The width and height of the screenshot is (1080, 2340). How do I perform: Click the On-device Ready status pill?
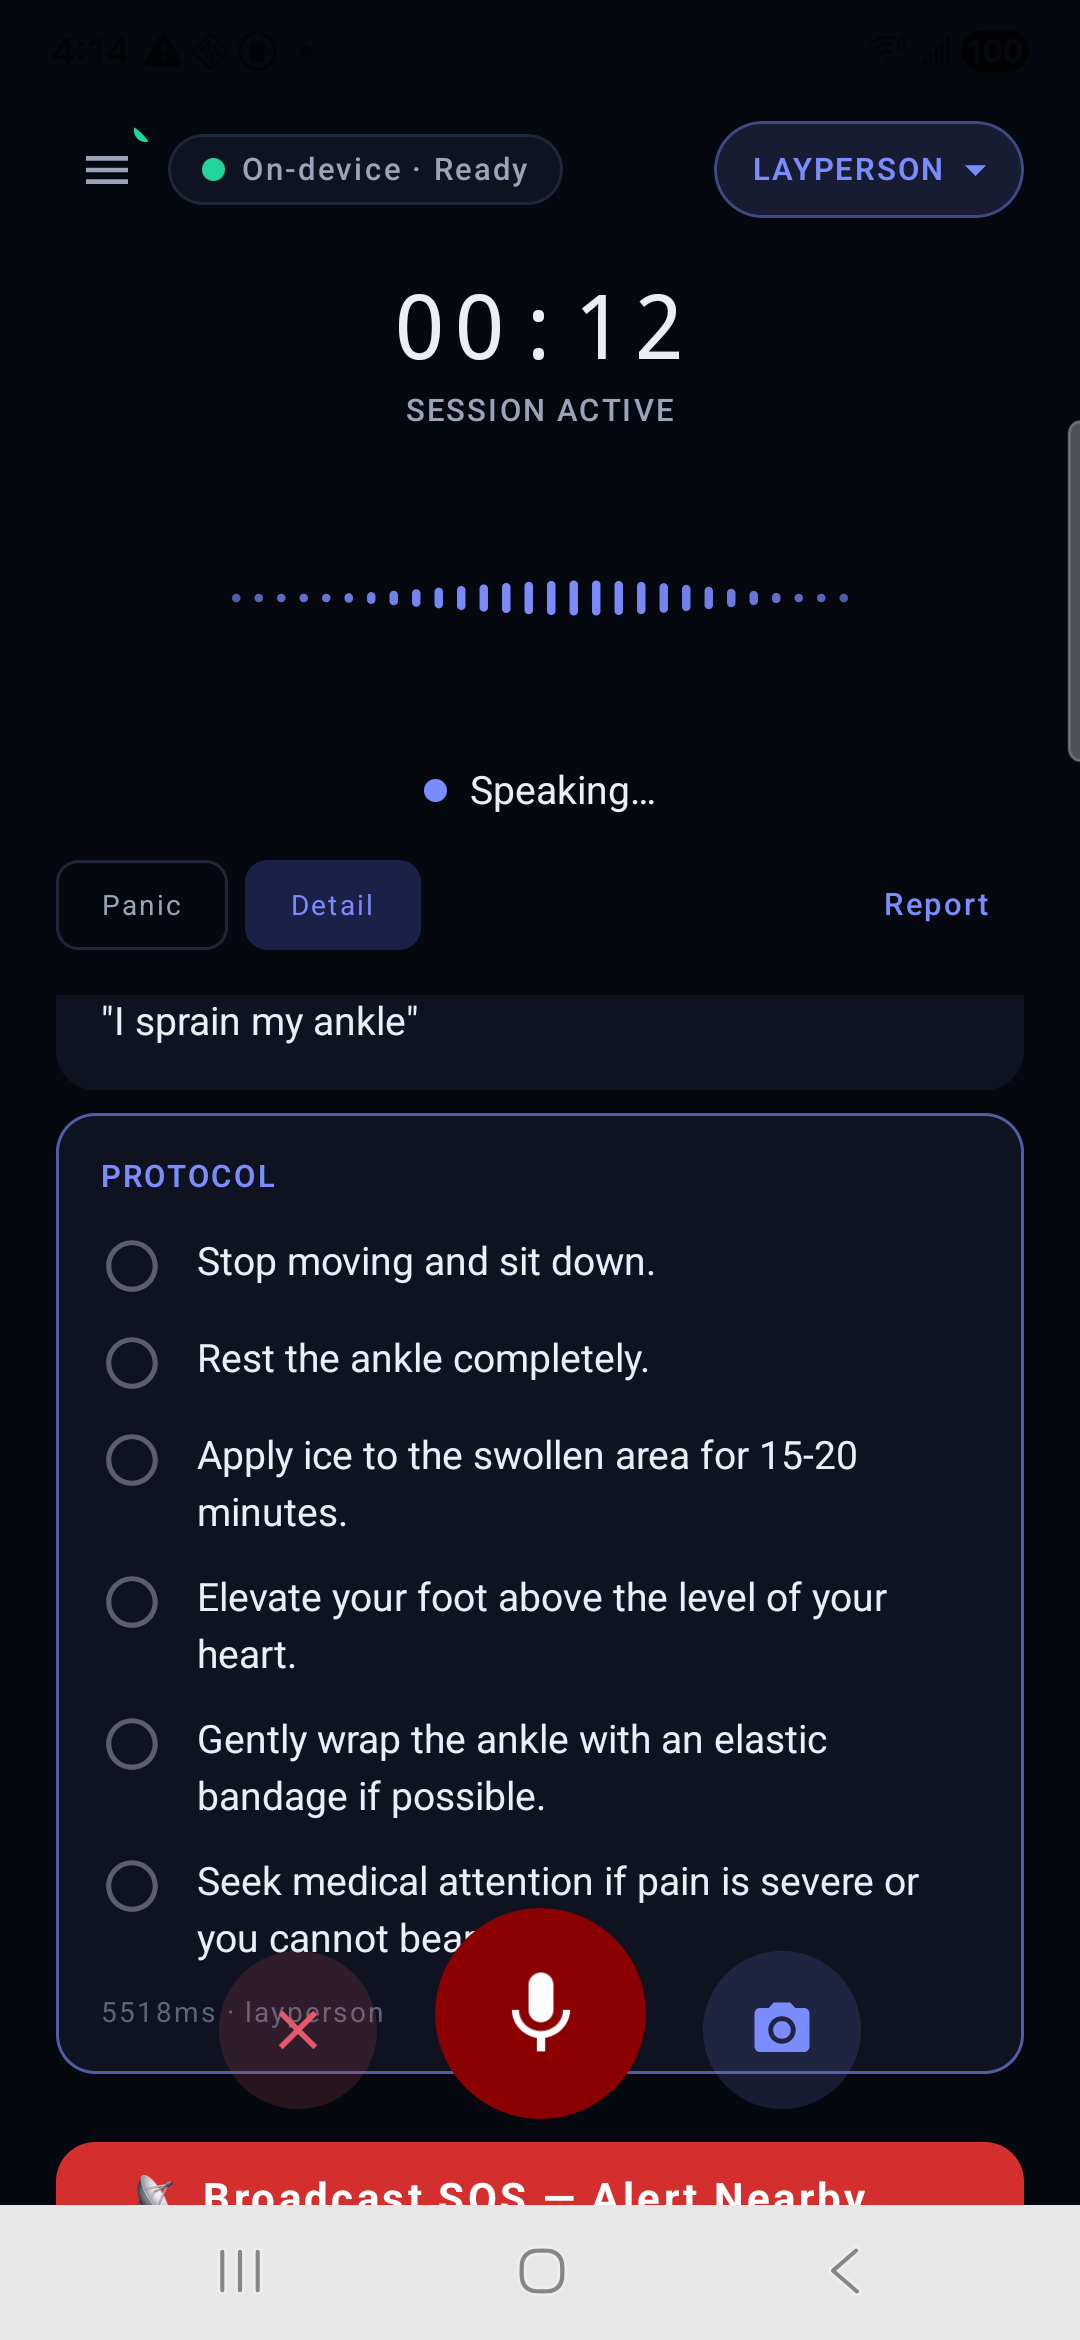365,170
